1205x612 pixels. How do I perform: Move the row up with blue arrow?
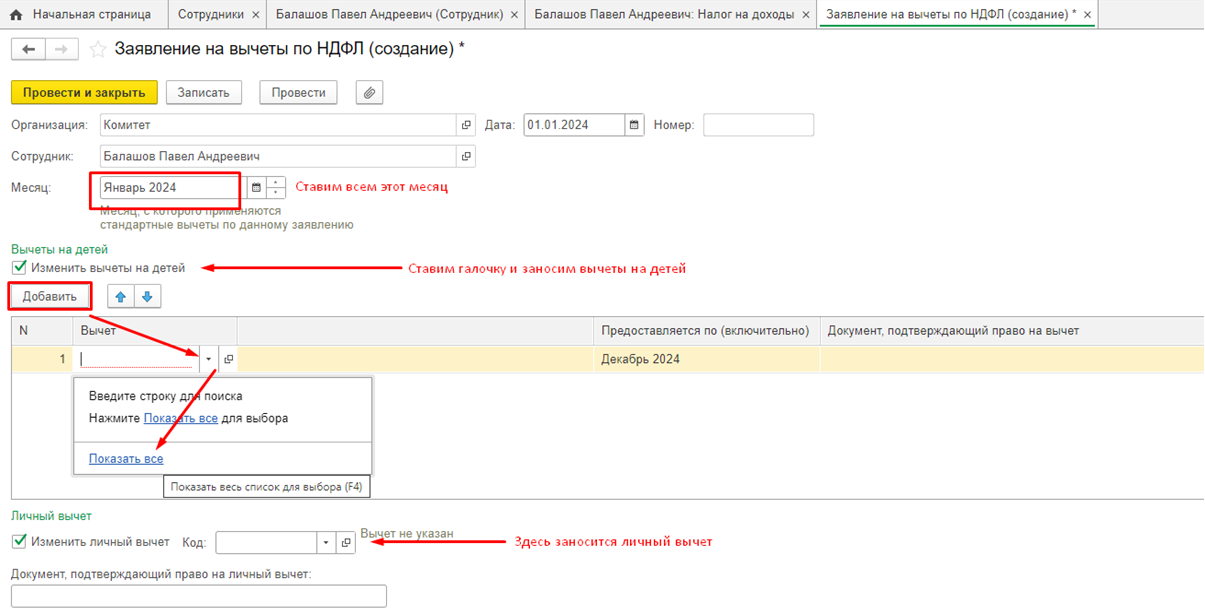[x=121, y=297]
